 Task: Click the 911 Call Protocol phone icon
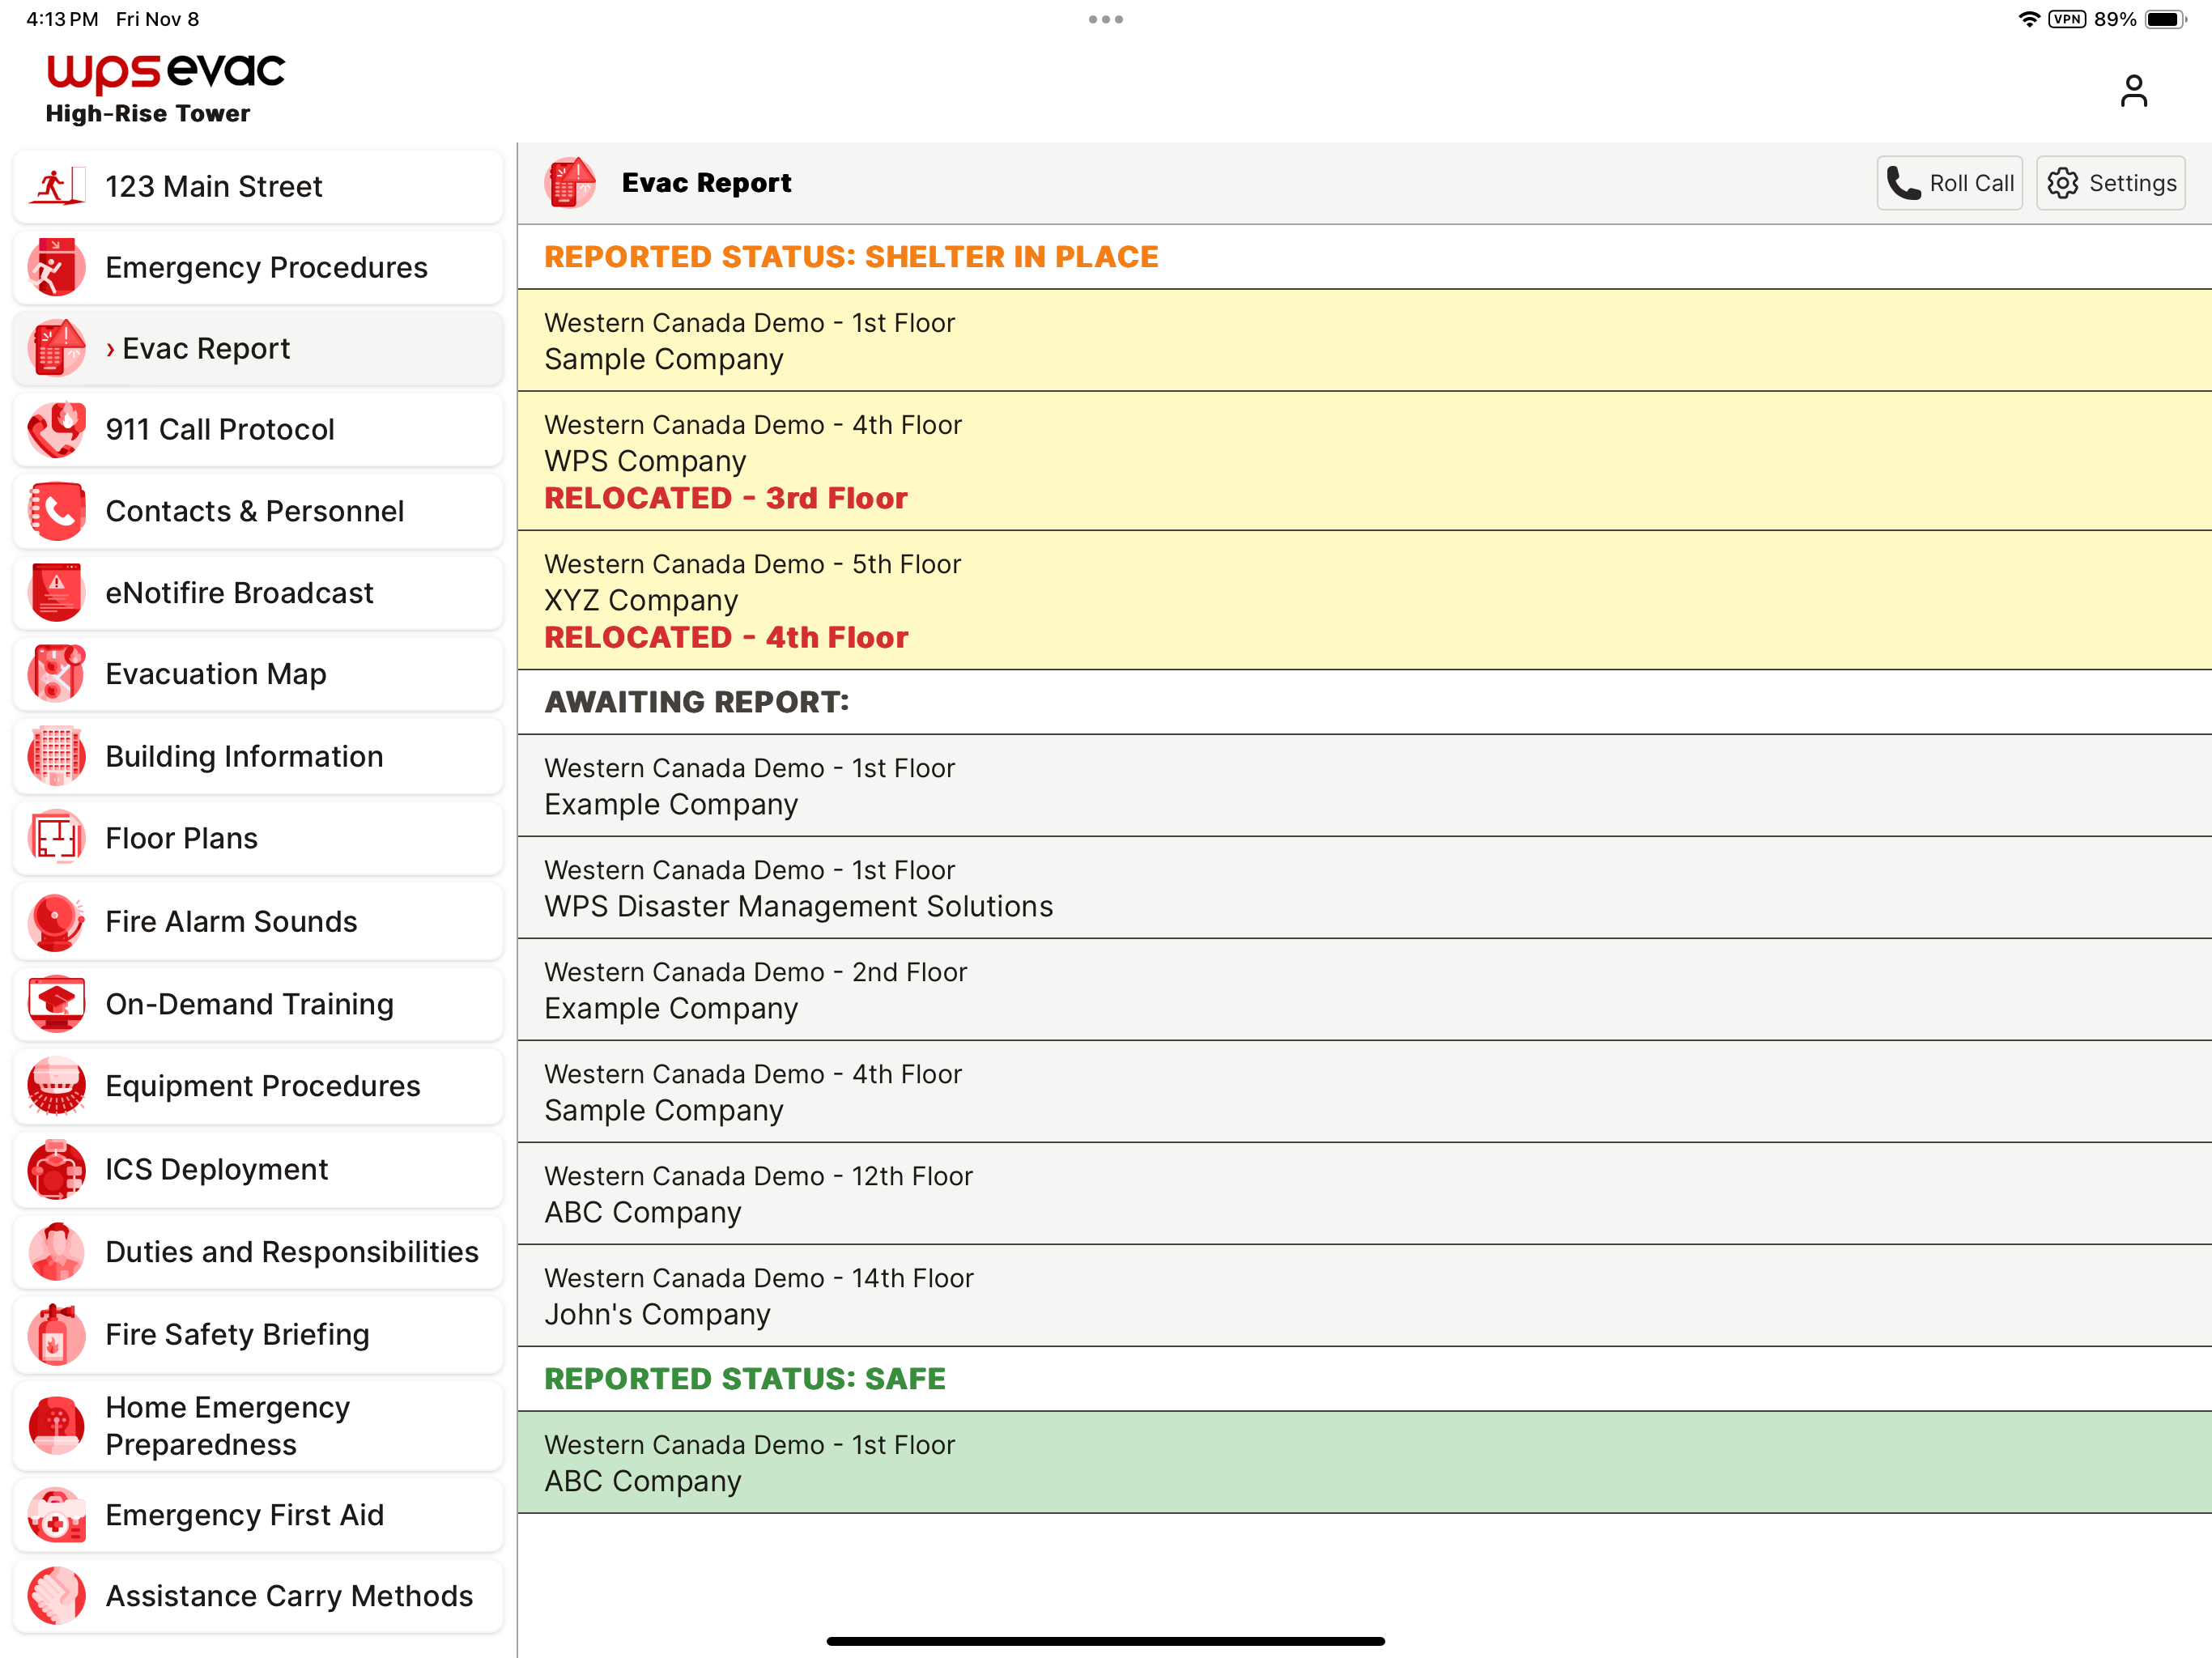click(x=57, y=429)
